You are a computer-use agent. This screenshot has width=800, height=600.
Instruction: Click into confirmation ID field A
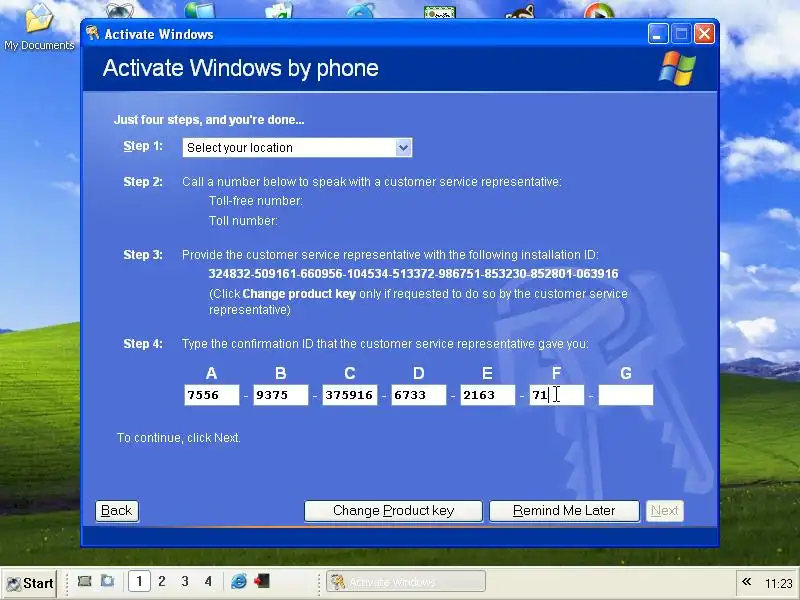tap(212, 395)
